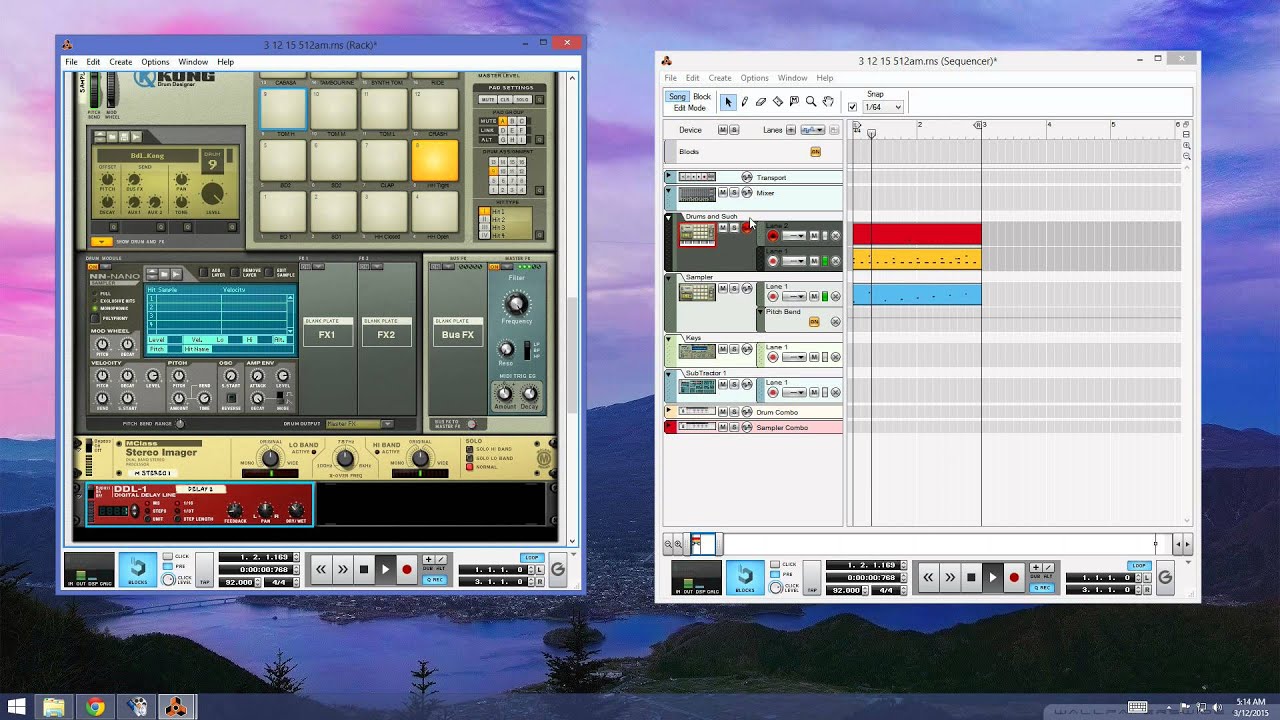Toggle the Blocks track ON button

pyautogui.click(x=815, y=152)
